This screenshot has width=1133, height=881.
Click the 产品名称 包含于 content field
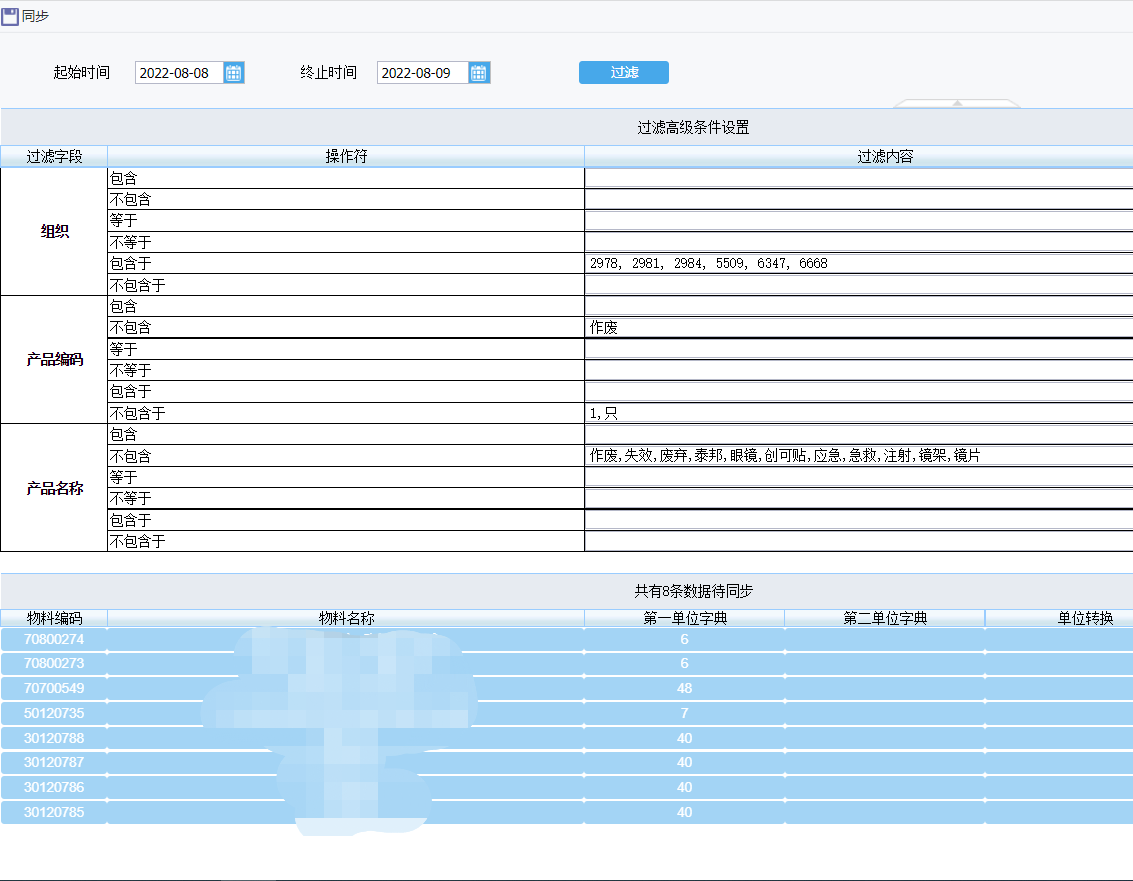tap(859, 520)
